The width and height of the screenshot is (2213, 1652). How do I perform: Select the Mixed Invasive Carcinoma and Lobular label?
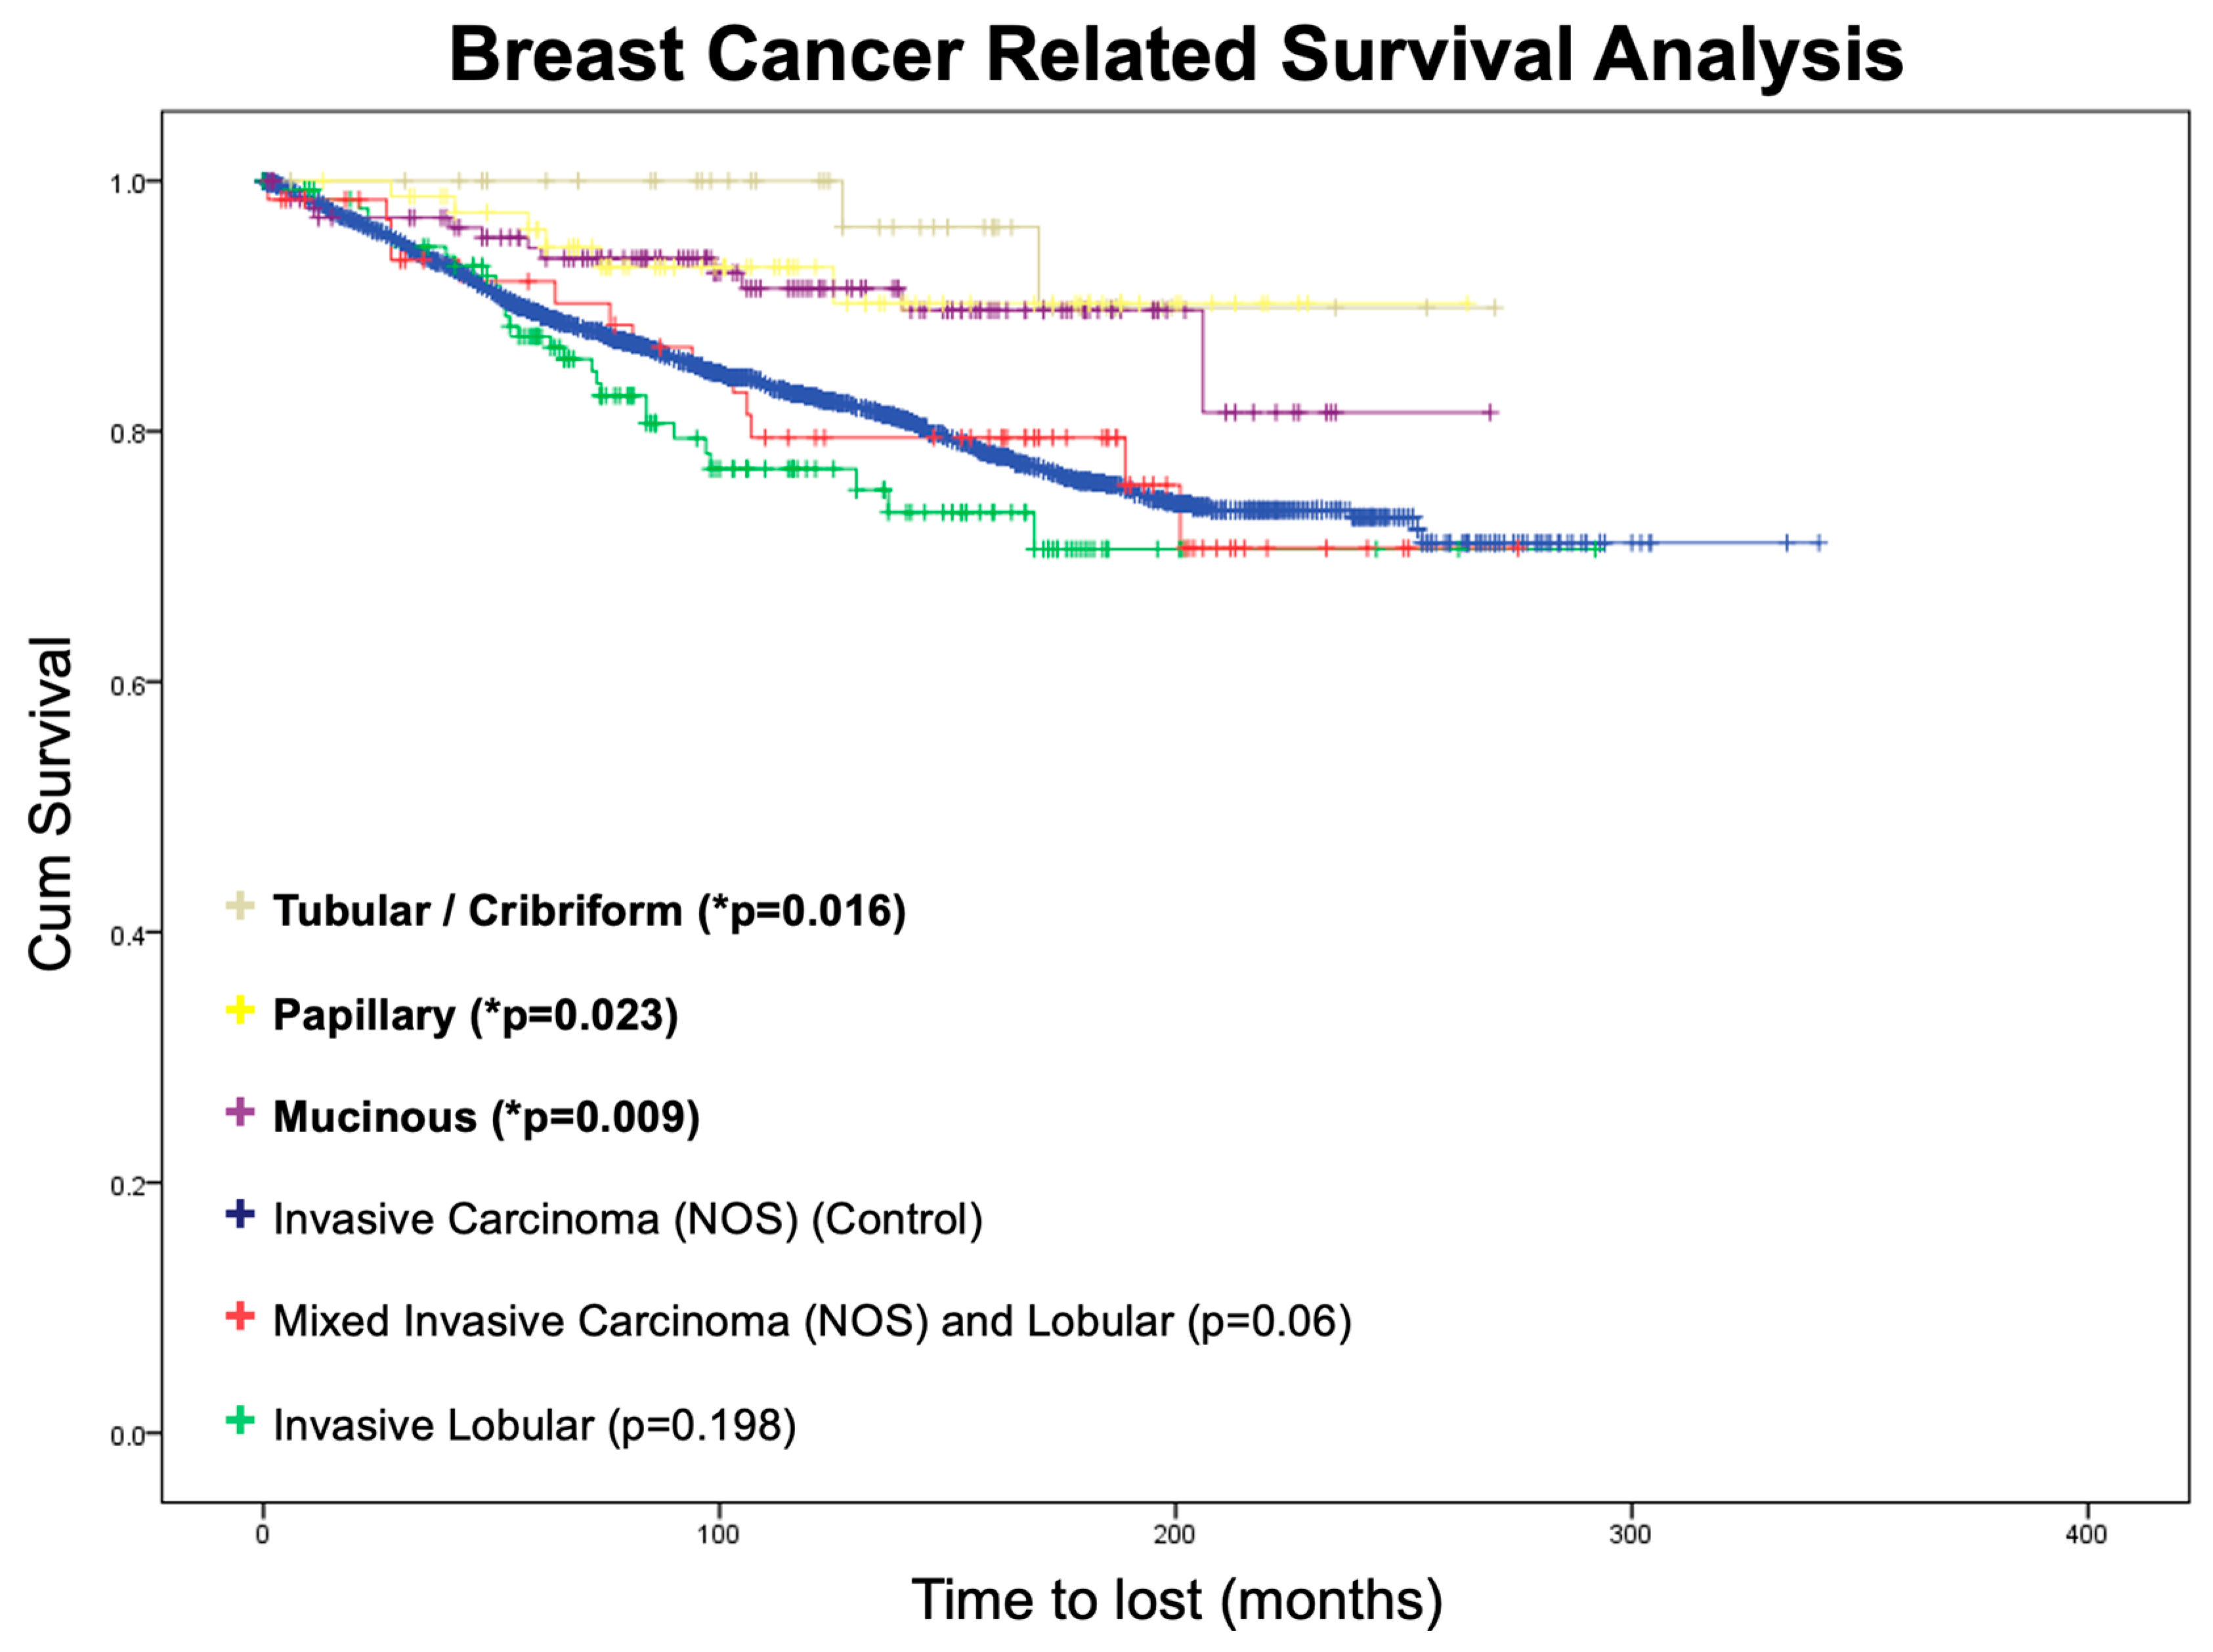click(x=812, y=1322)
